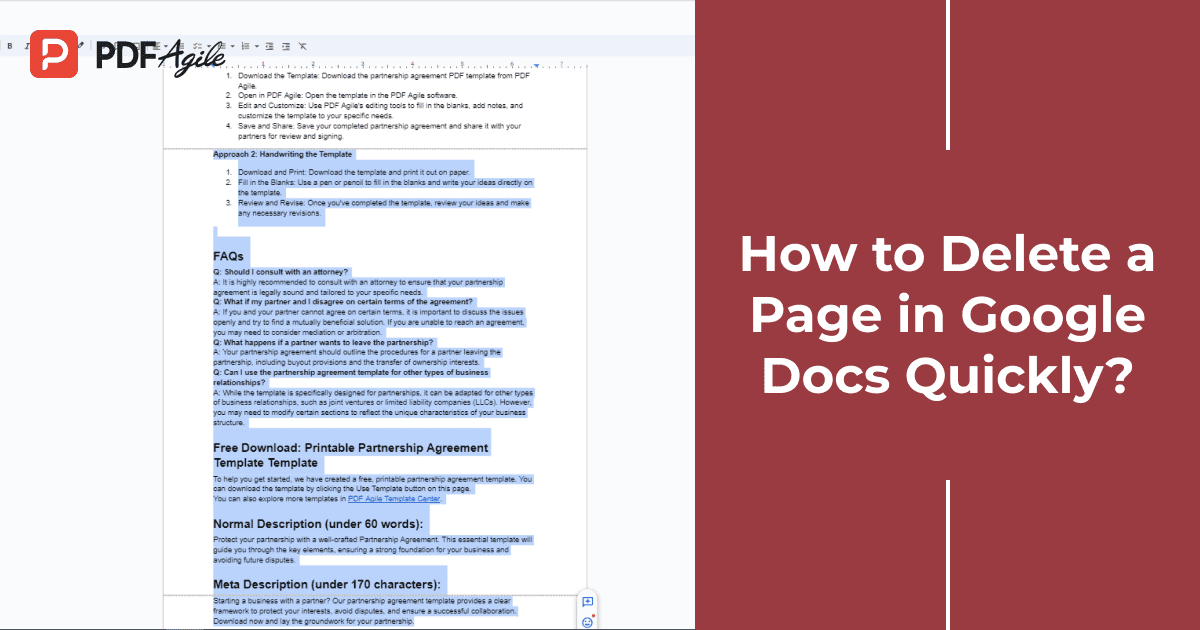The height and width of the screenshot is (630, 1200).
Task: Open the PDF Agile Template Center link
Action: click(x=394, y=498)
